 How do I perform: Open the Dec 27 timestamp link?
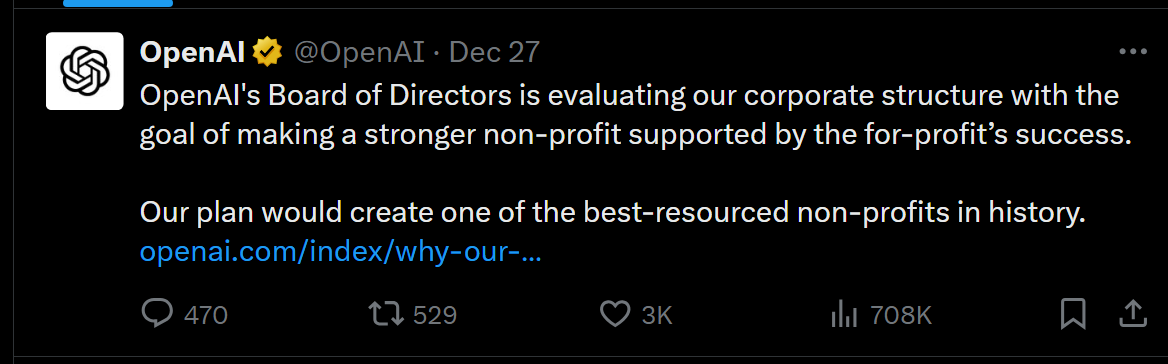(495, 52)
